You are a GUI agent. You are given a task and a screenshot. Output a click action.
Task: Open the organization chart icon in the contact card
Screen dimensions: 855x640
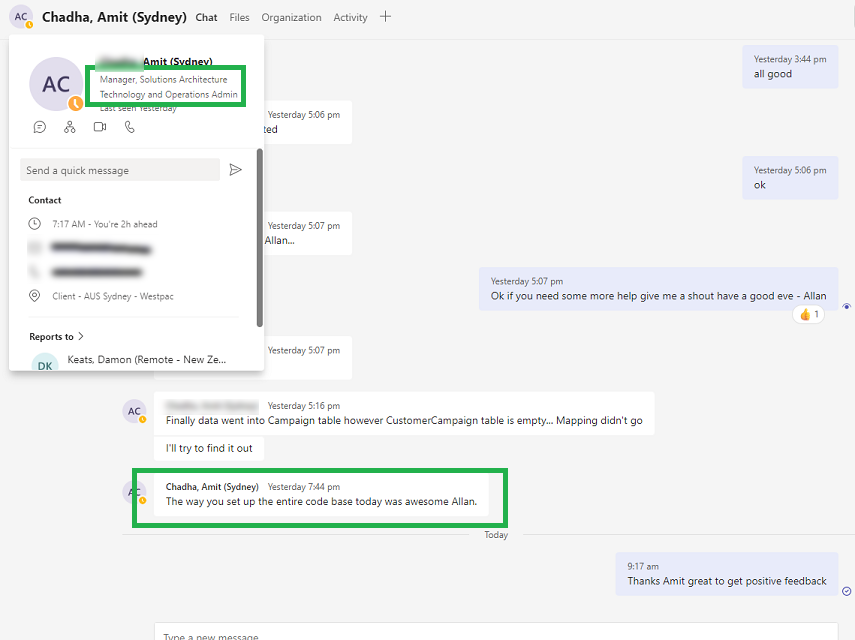[x=70, y=127]
